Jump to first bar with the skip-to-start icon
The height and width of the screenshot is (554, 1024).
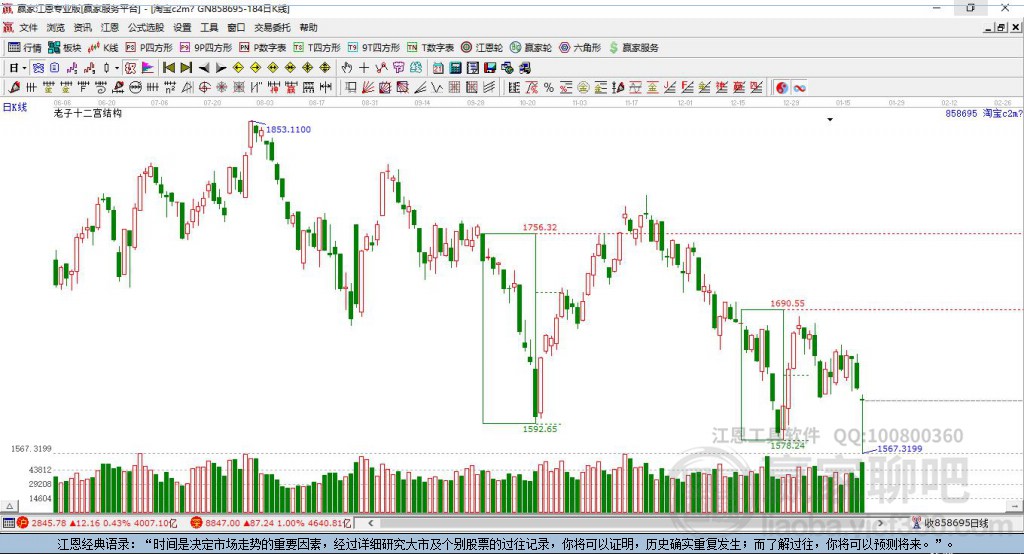(169, 68)
